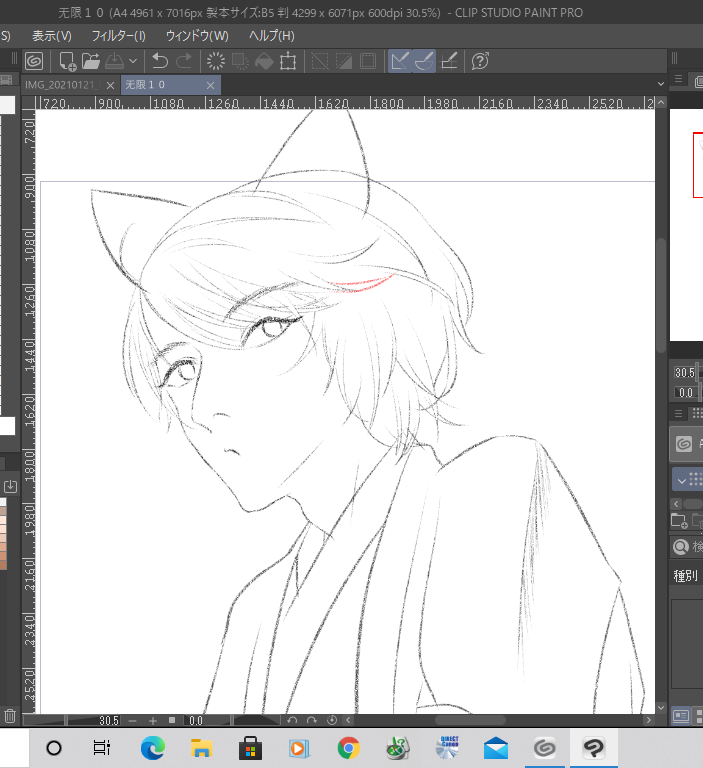Open Windows search circle on taskbar
The height and width of the screenshot is (768, 703).
[54, 748]
